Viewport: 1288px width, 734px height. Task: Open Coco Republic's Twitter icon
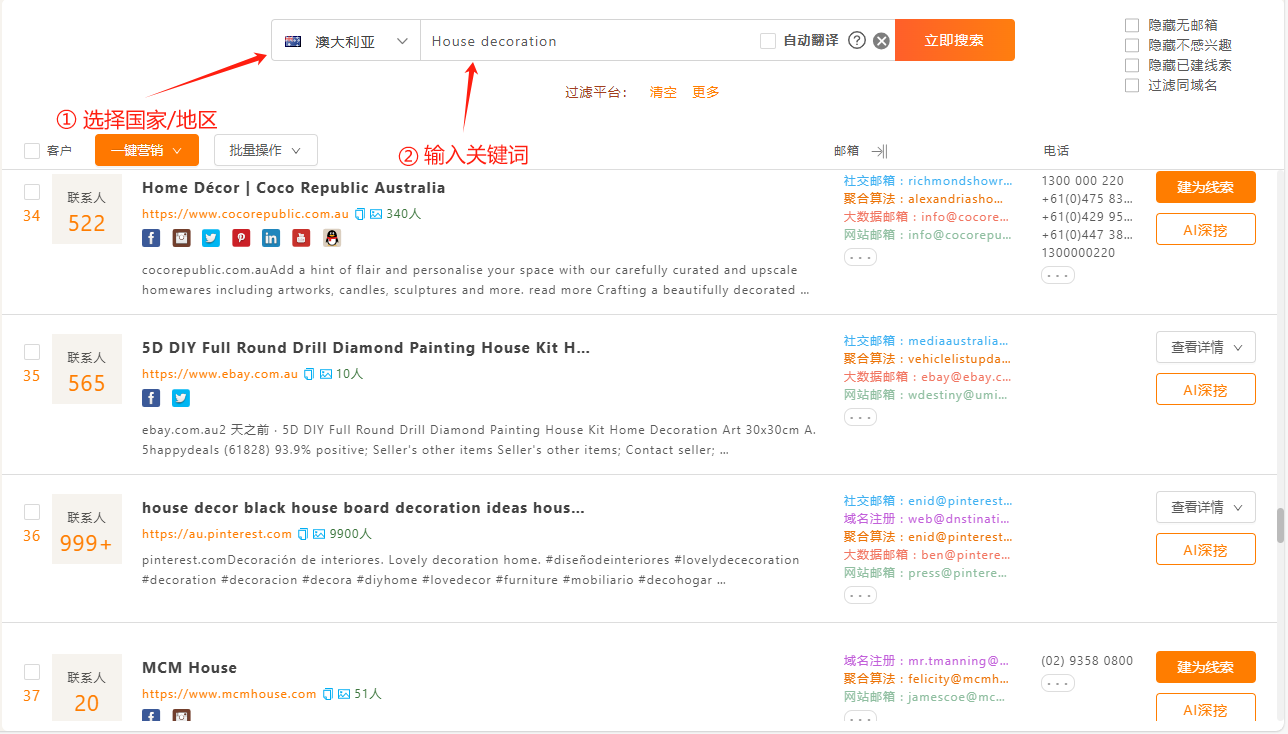211,238
